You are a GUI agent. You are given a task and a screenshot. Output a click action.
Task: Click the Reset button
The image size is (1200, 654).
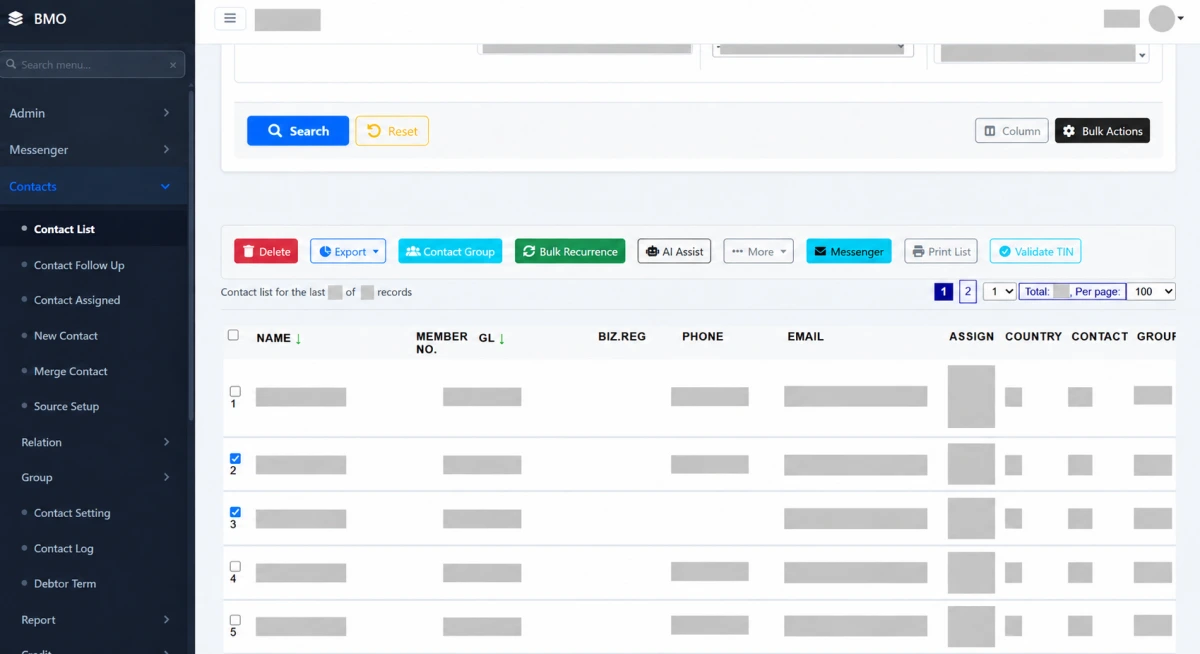click(x=392, y=131)
